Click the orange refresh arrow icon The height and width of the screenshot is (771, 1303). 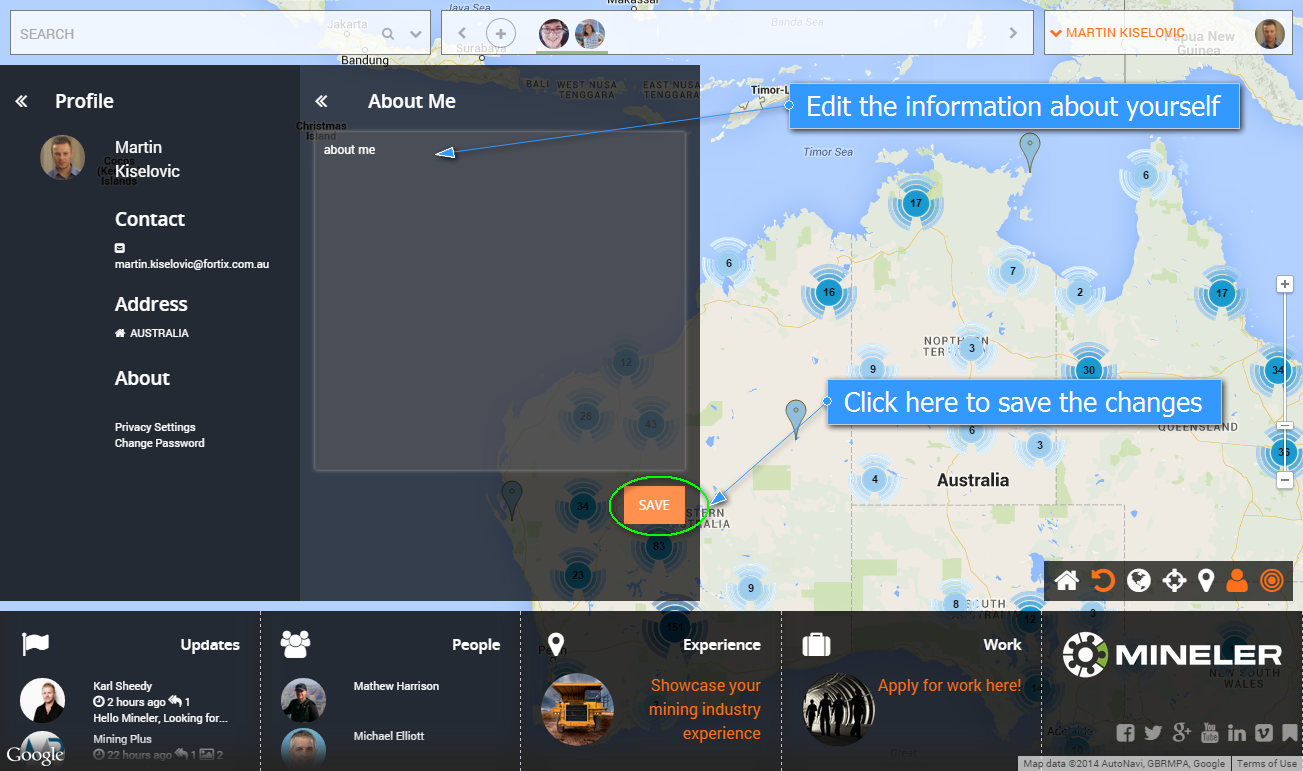(1102, 580)
